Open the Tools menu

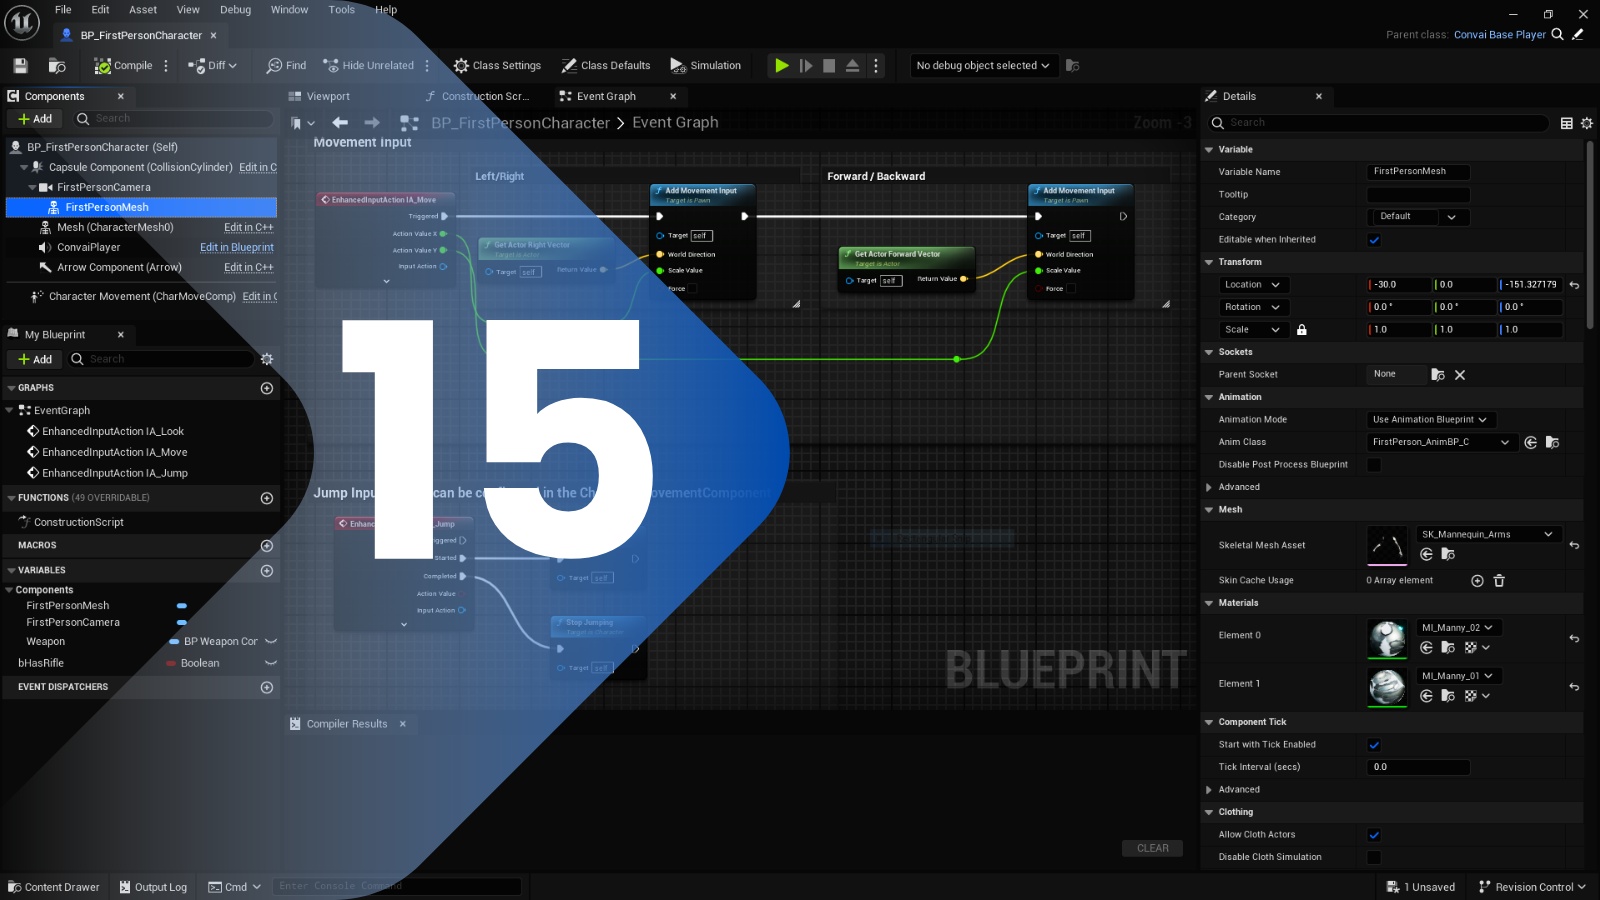pos(342,10)
